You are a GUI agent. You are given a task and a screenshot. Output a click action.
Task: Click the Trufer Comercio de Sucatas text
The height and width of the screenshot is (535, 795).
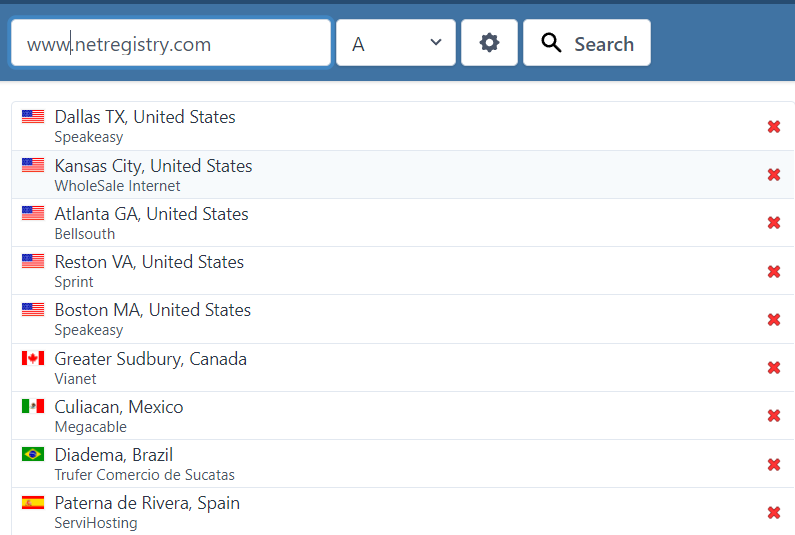144,475
